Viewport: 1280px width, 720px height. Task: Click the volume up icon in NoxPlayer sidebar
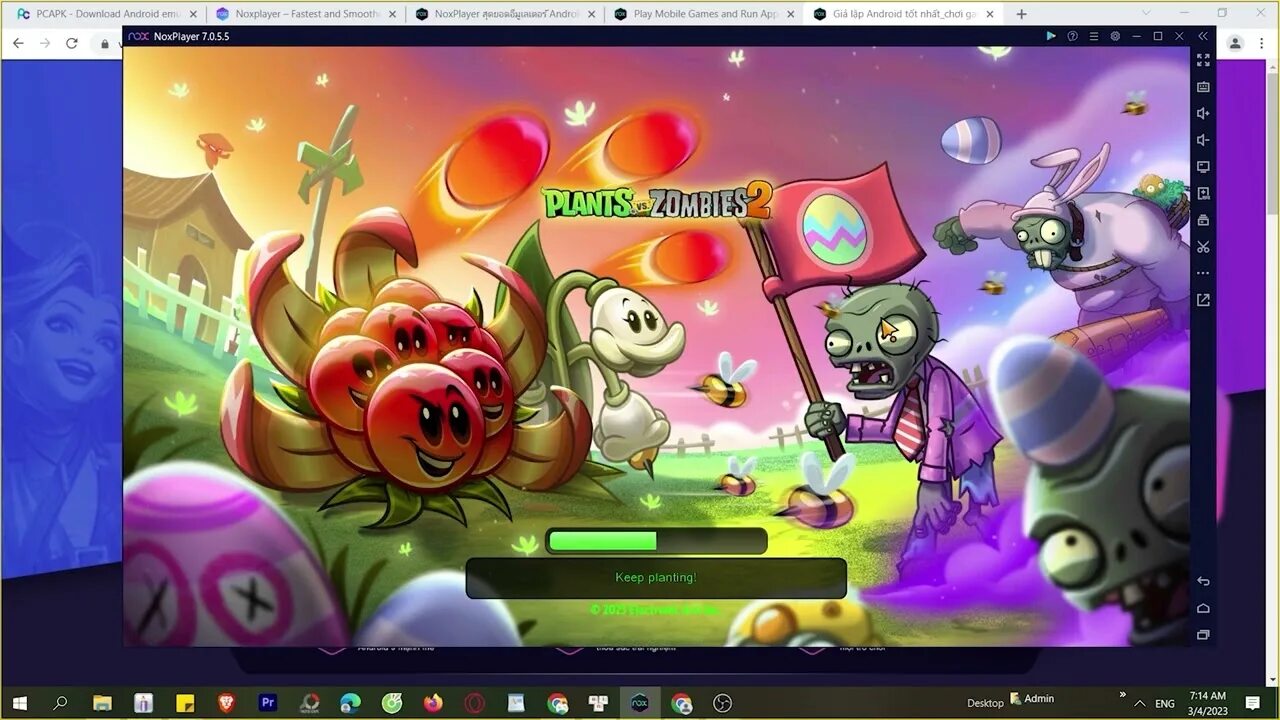coord(1203,114)
